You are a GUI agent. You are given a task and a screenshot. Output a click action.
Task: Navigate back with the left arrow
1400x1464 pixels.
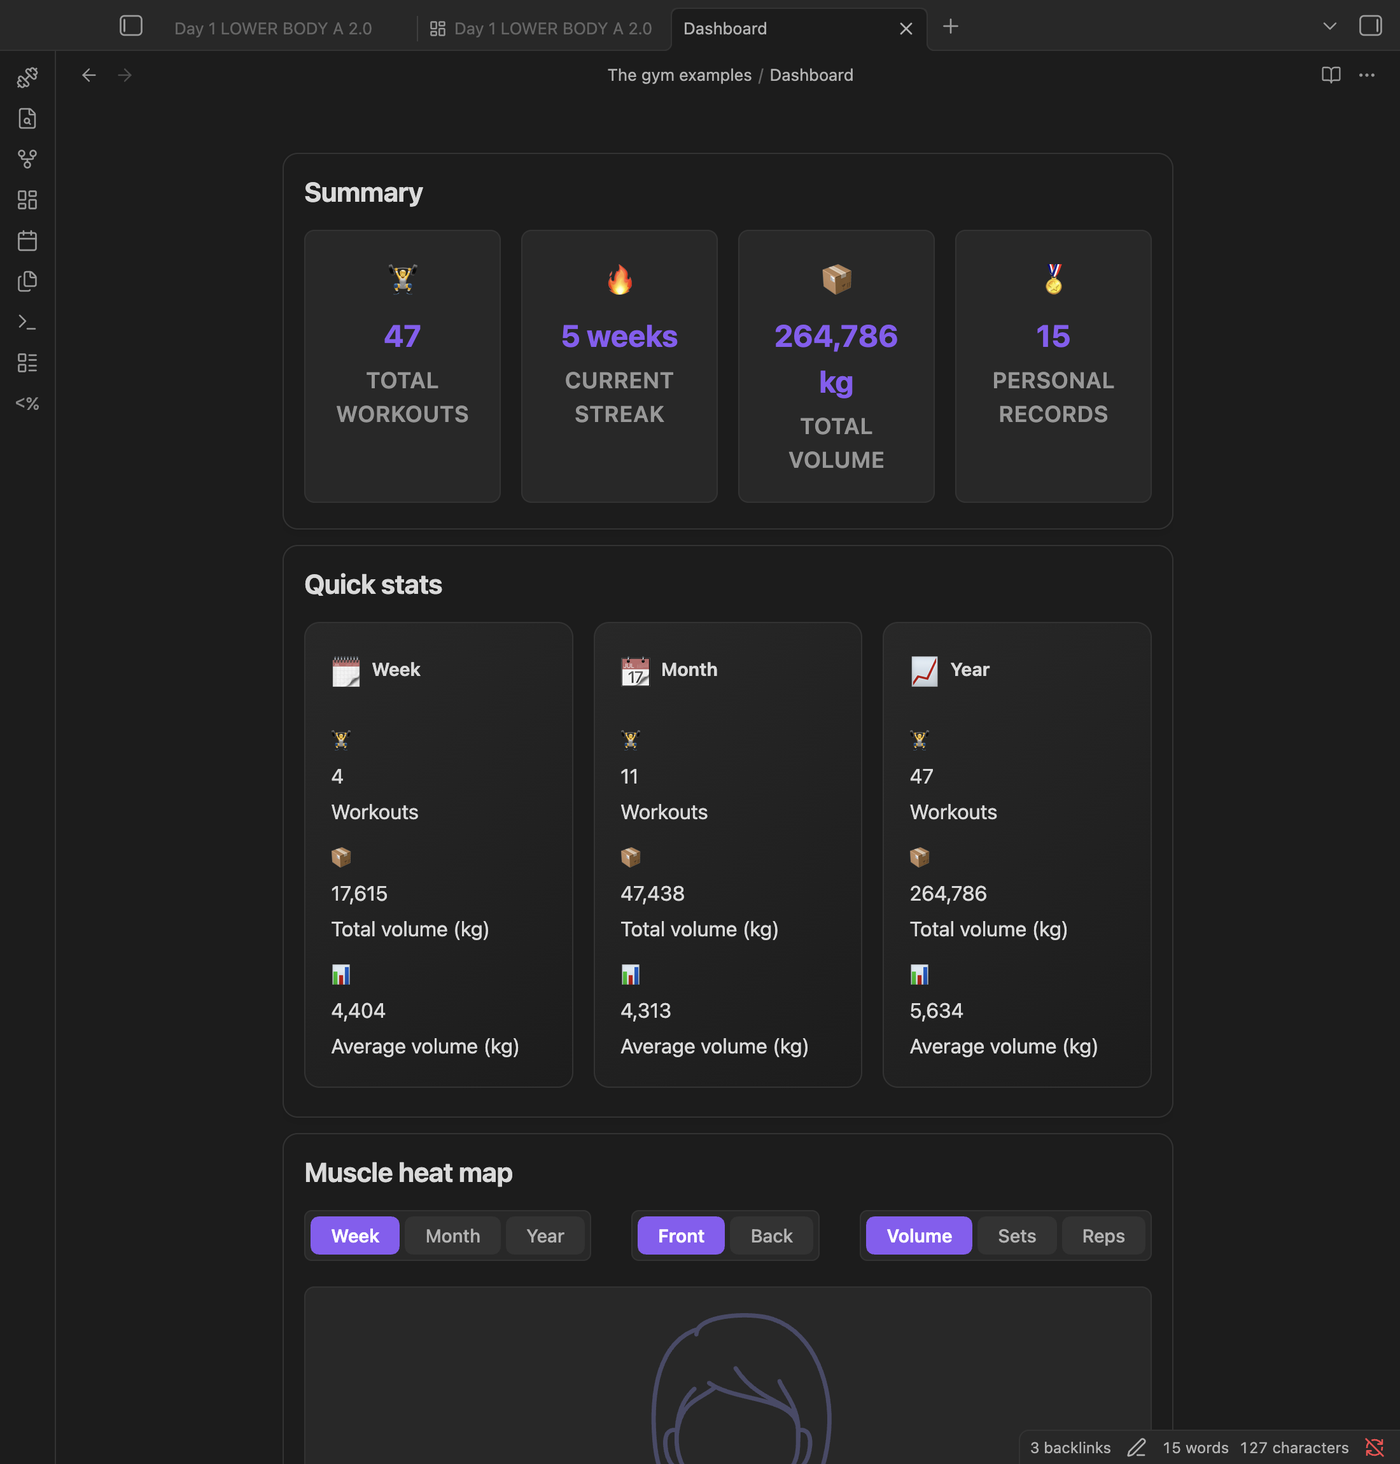tap(89, 75)
